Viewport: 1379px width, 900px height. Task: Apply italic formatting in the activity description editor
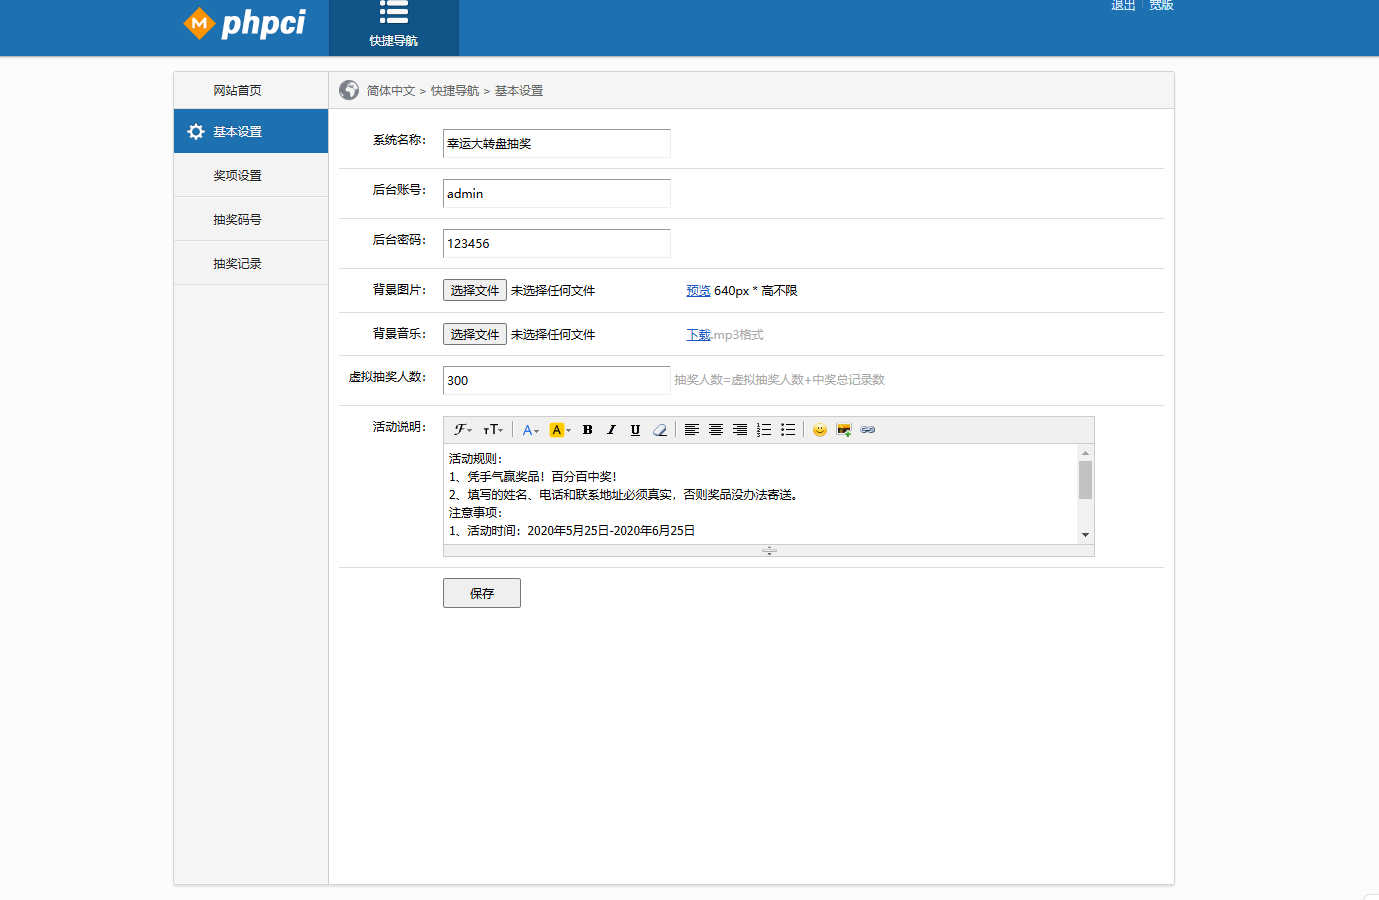(611, 429)
